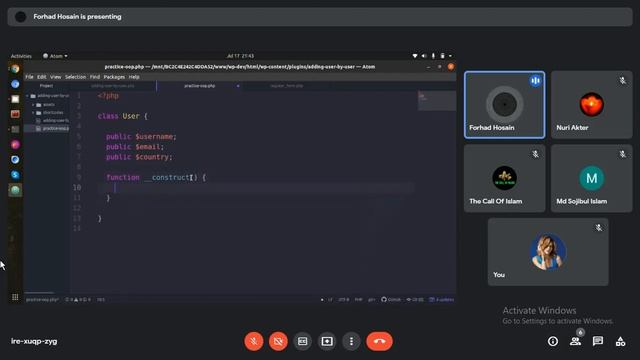This screenshot has width=640, height=360.
Task: Open the Find menu in Atom
Action: click(95, 77)
